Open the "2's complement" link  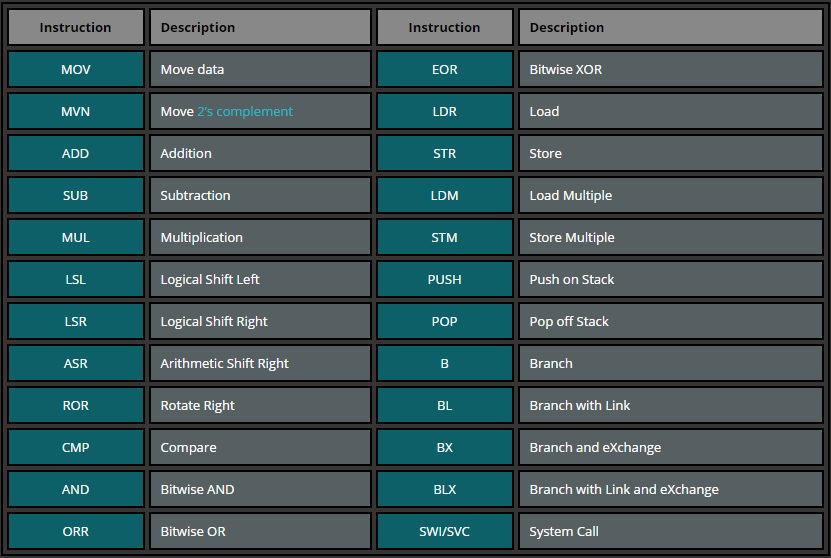click(245, 112)
